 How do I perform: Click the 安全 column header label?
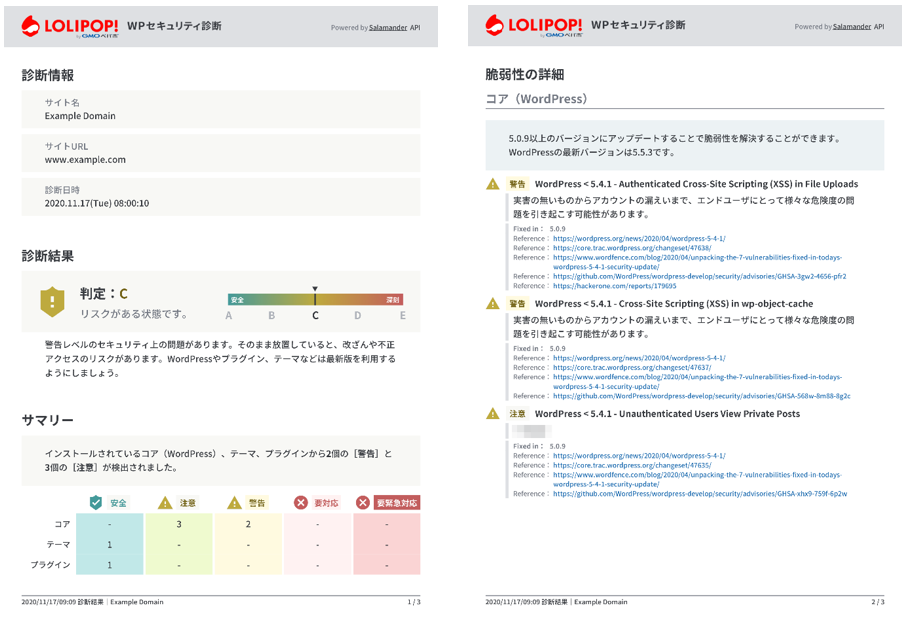[118, 503]
